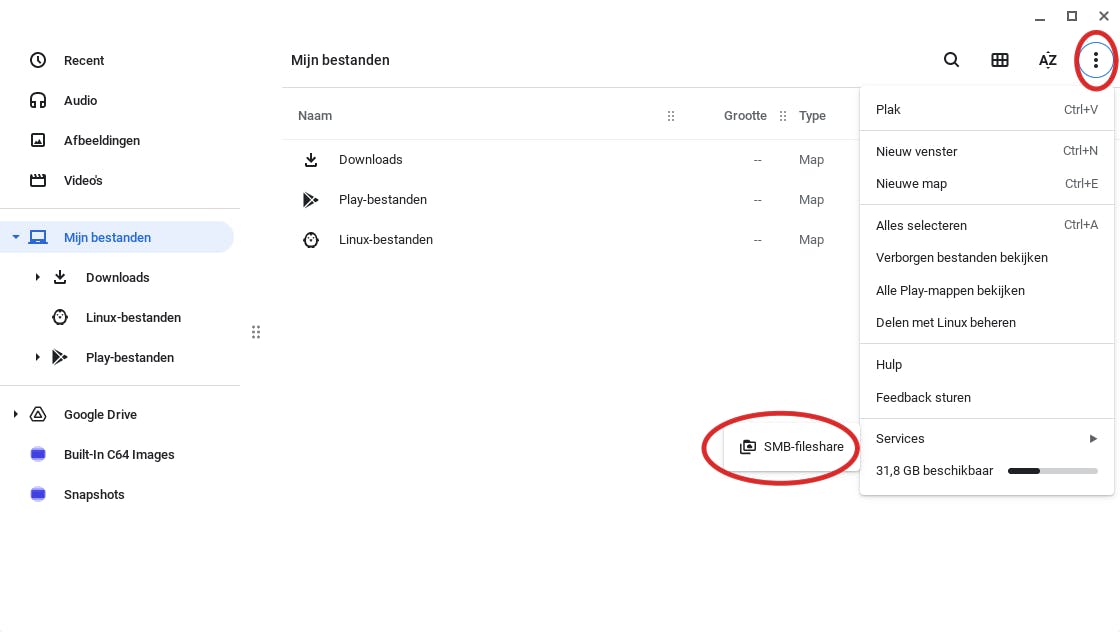The width and height of the screenshot is (1120, 632).
Task: Open Recent in the sidebar
Action: 84,60
